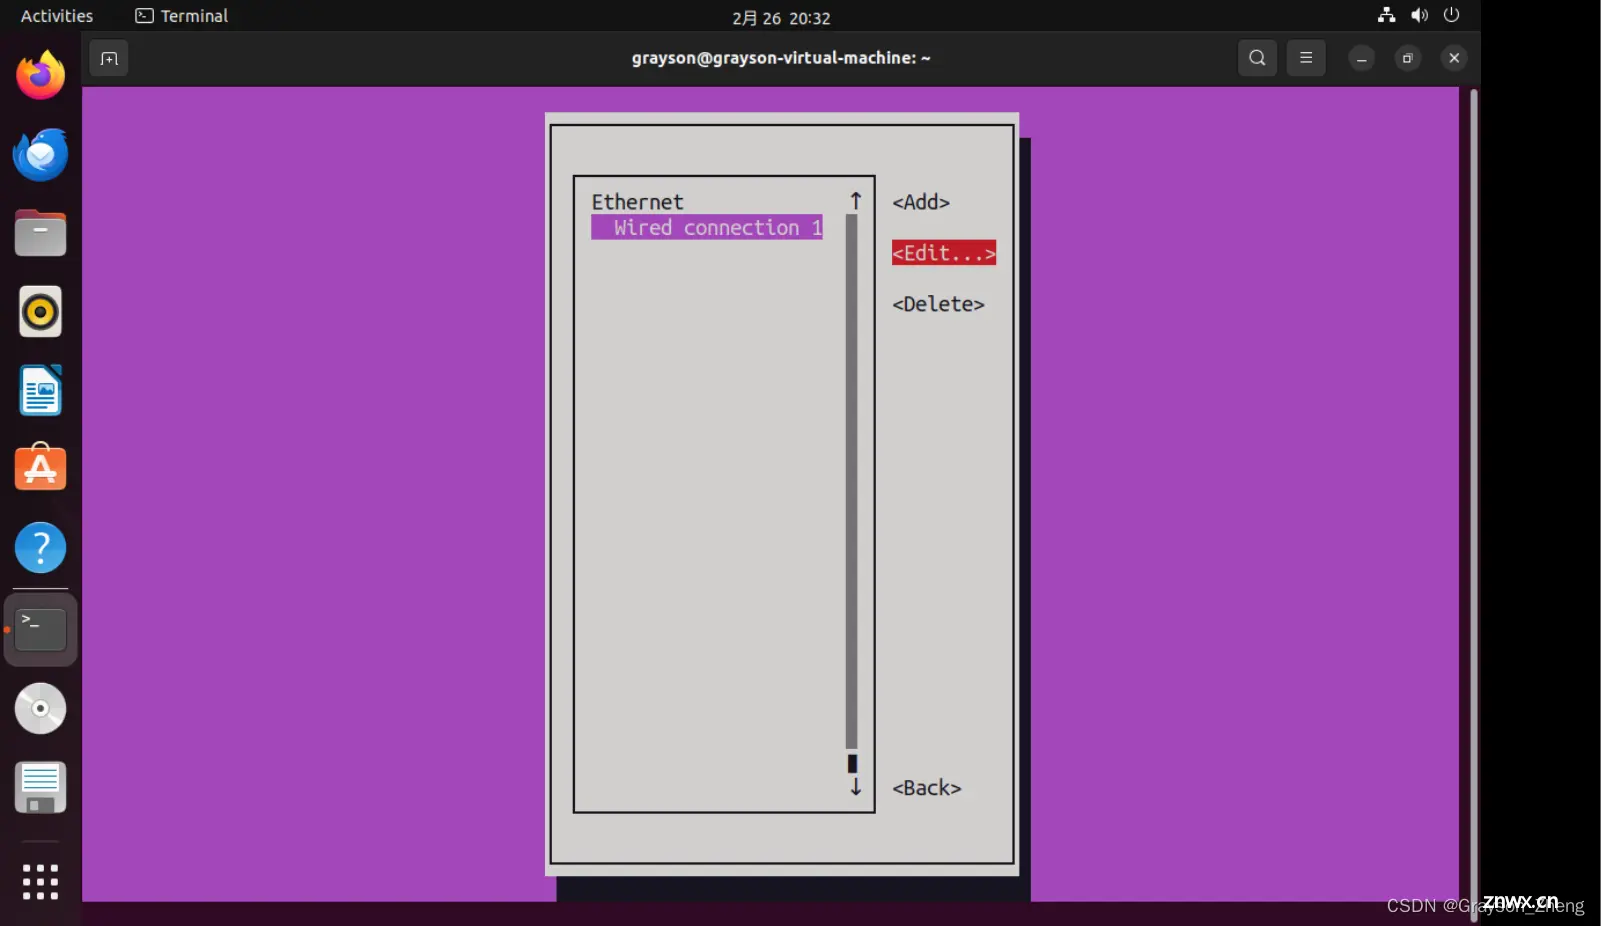Open the power menu icon
Viewport: 1601px width, 926px height.
pos(1452,15)
